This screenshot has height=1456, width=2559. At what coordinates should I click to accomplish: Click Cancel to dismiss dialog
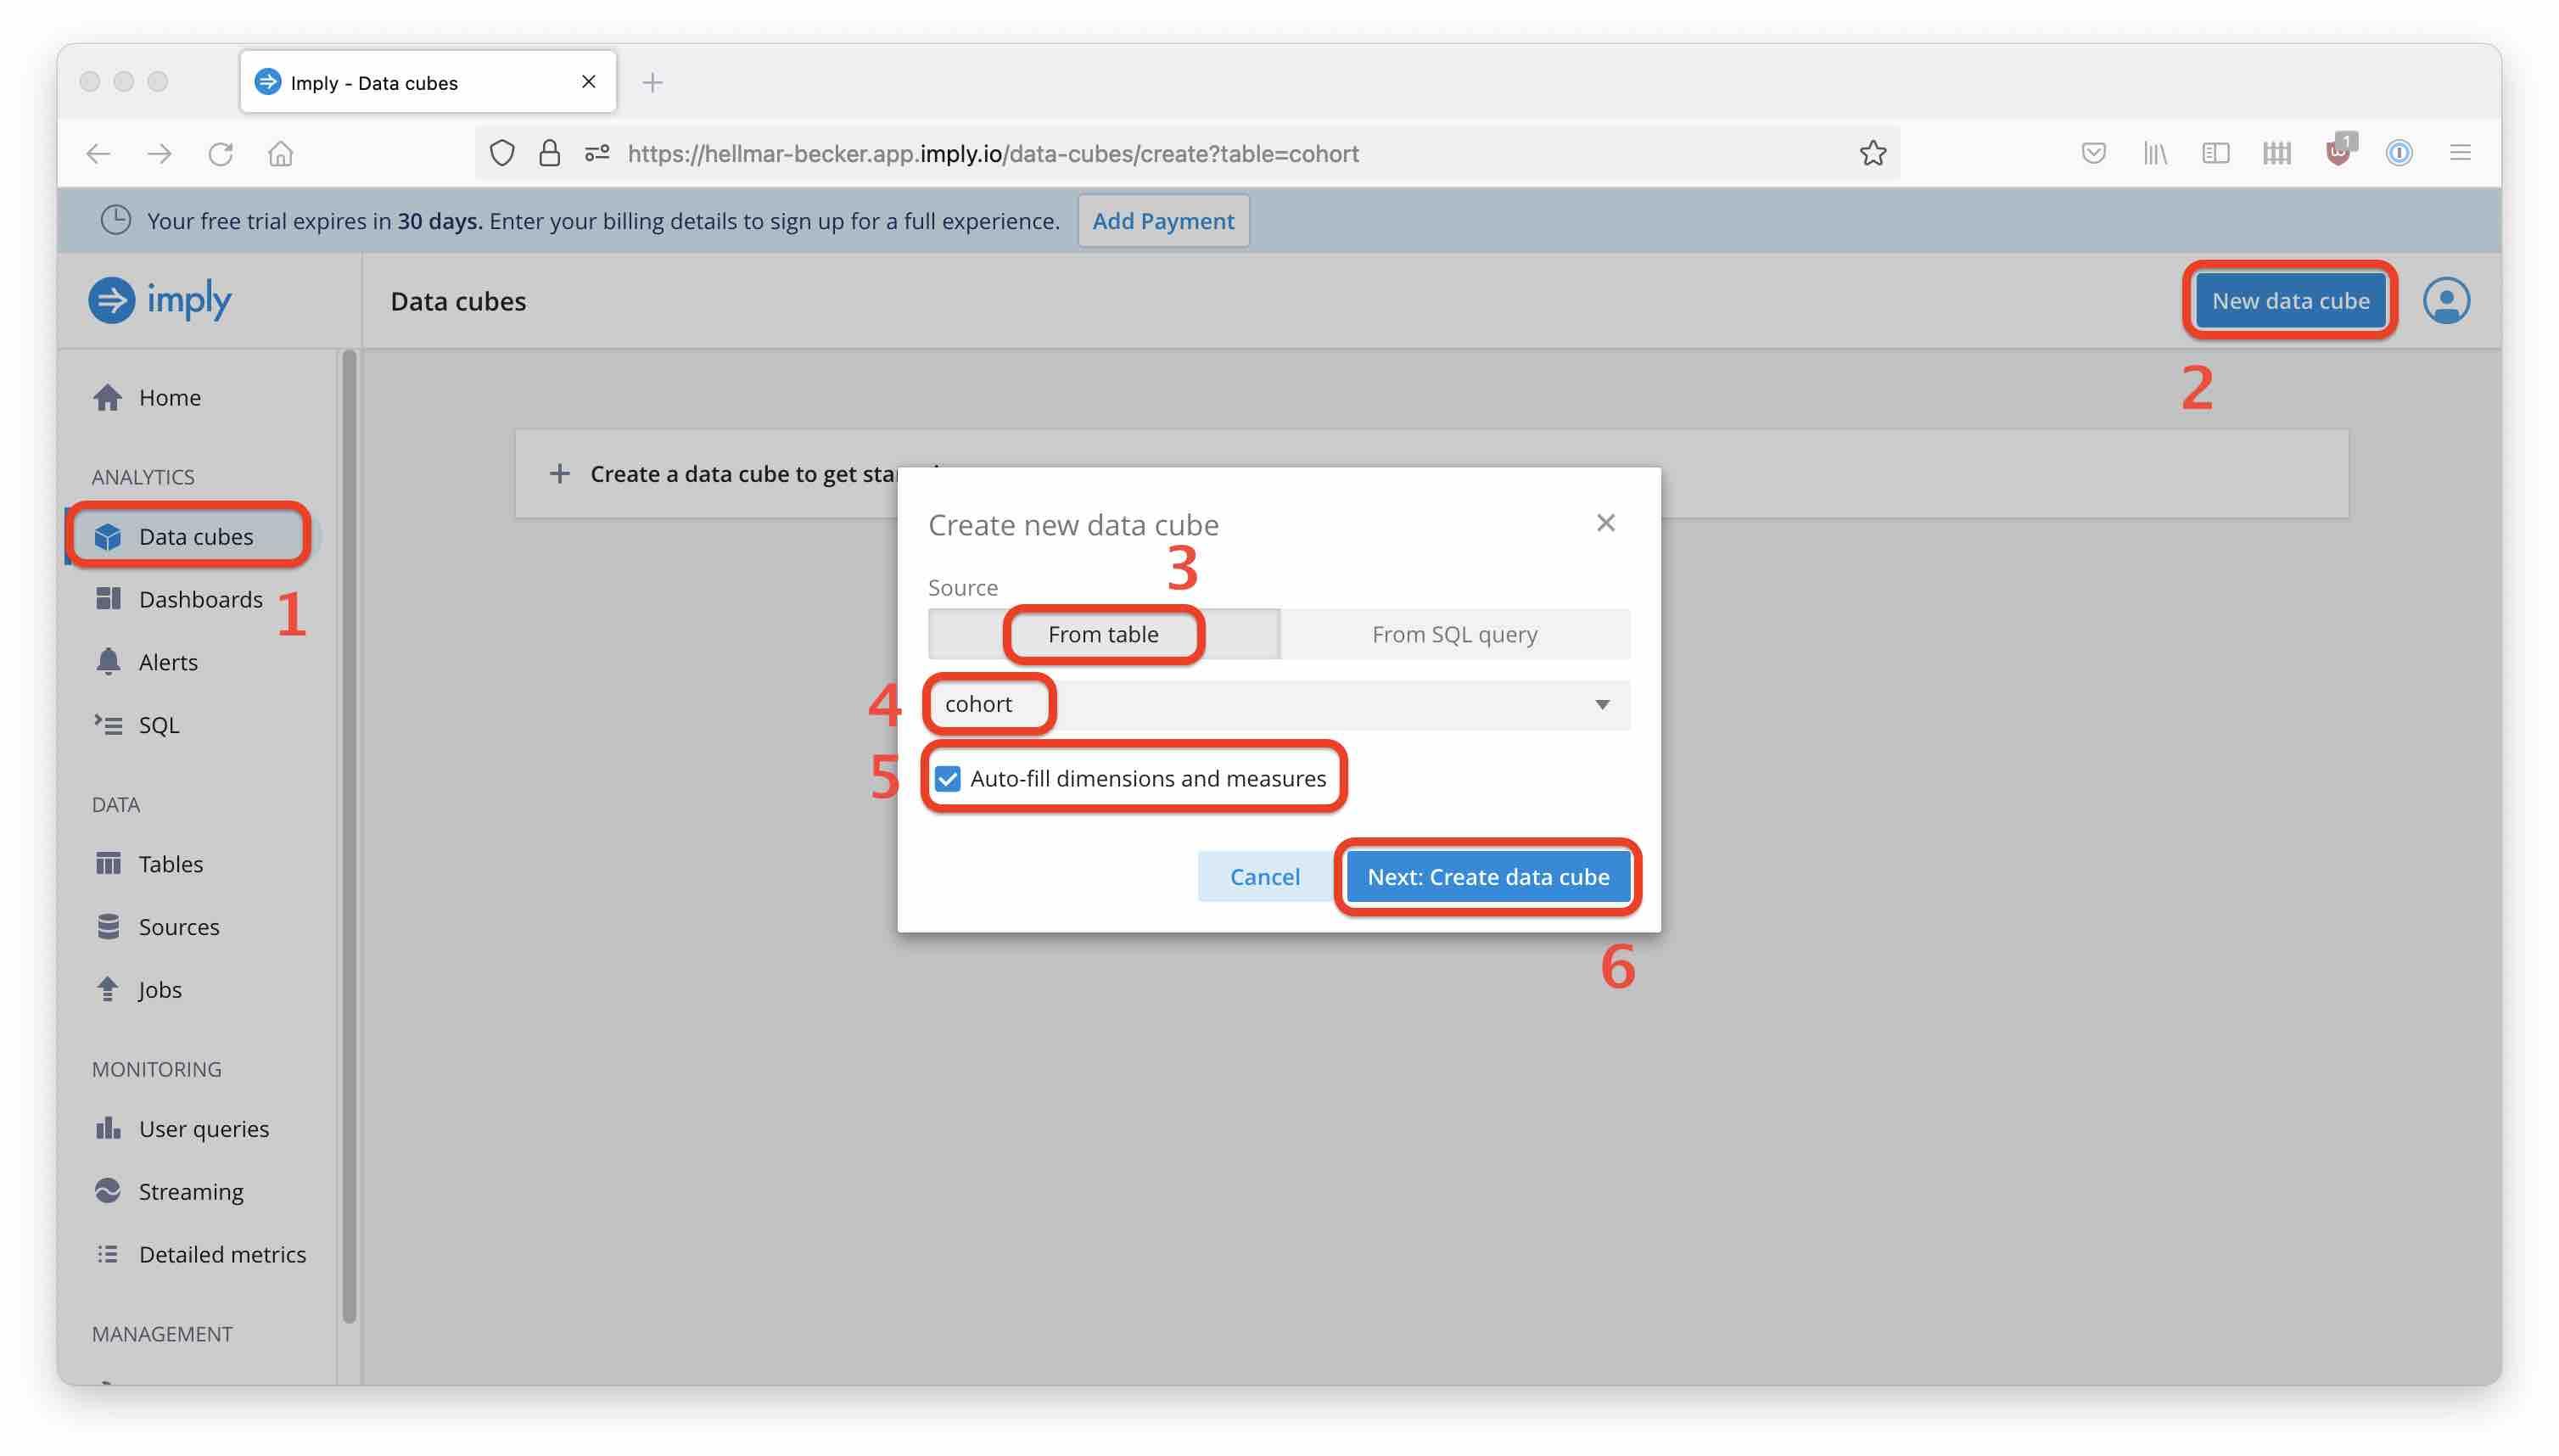1263,876
